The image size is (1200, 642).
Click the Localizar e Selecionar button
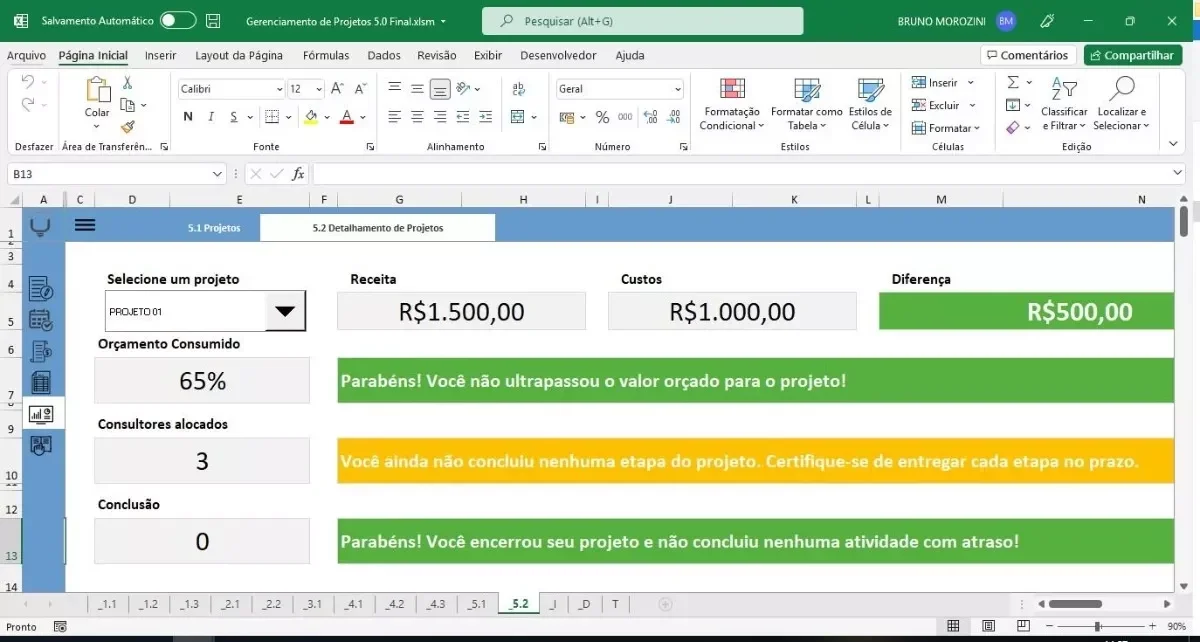tap(1121, 105)
